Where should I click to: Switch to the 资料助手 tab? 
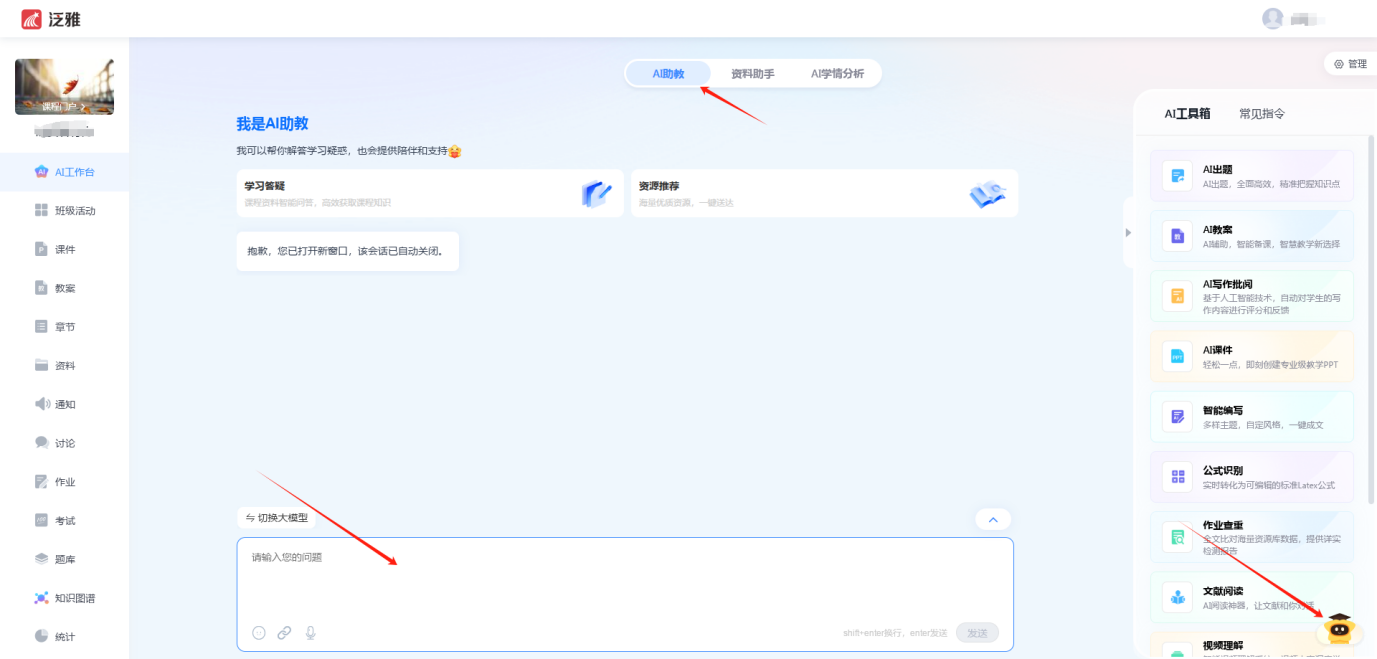752,74
